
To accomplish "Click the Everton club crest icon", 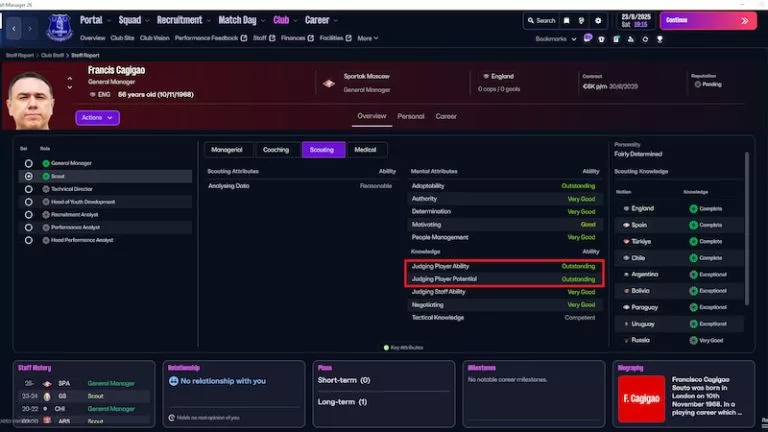I will pos(59,27).
